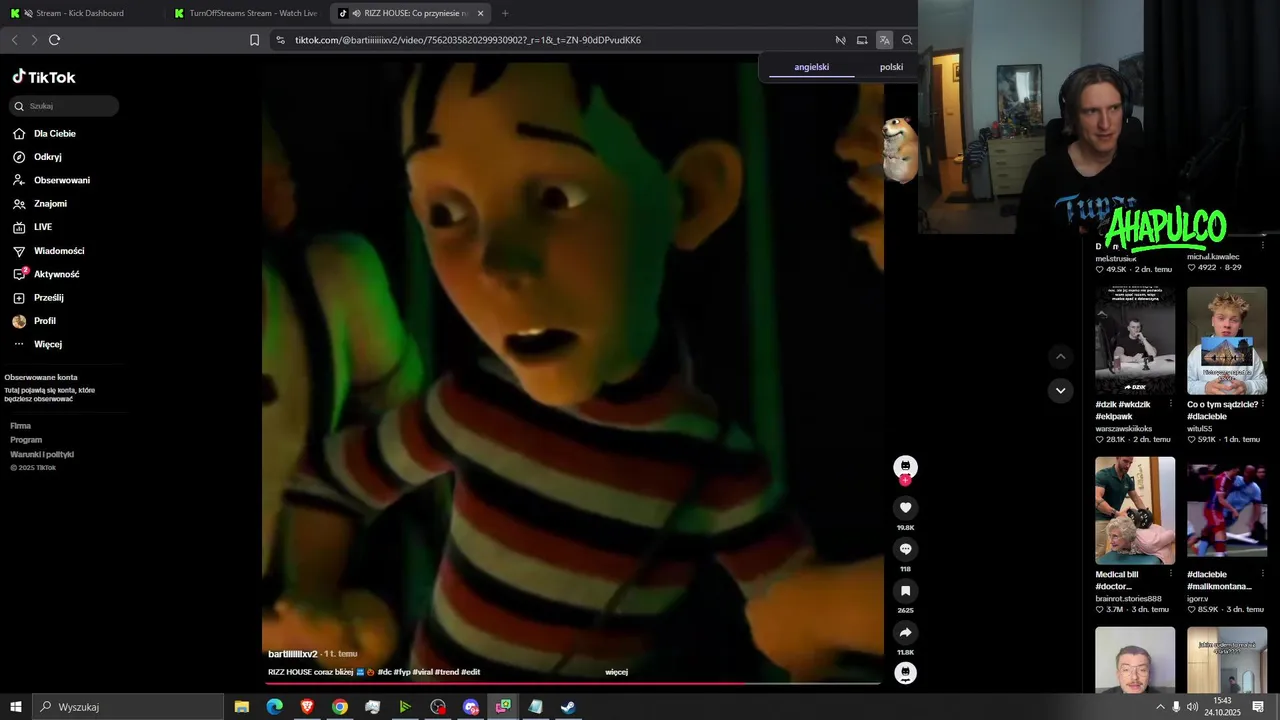Image resolution: width=1280 pixels, height=720 pixels.
Task: Open Wiadomości messages
Action: tap(48, 251)
